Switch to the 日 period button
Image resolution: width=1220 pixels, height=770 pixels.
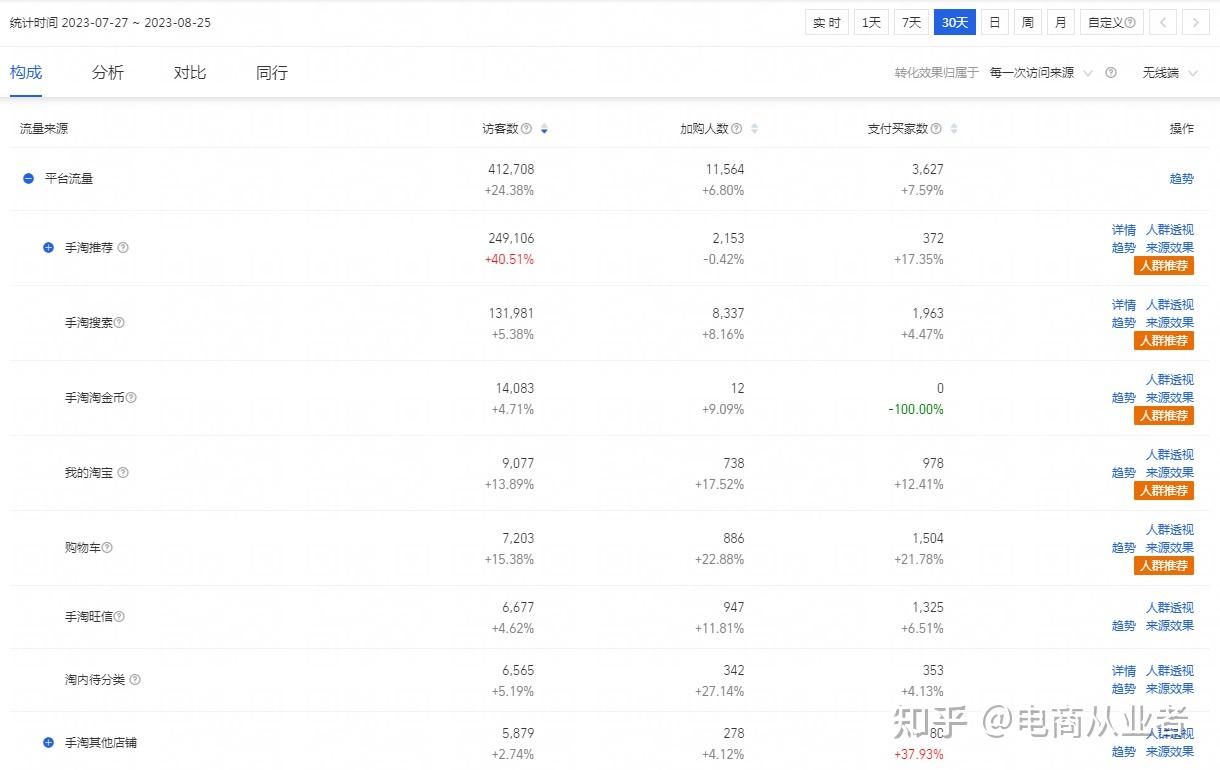(994, 22)
